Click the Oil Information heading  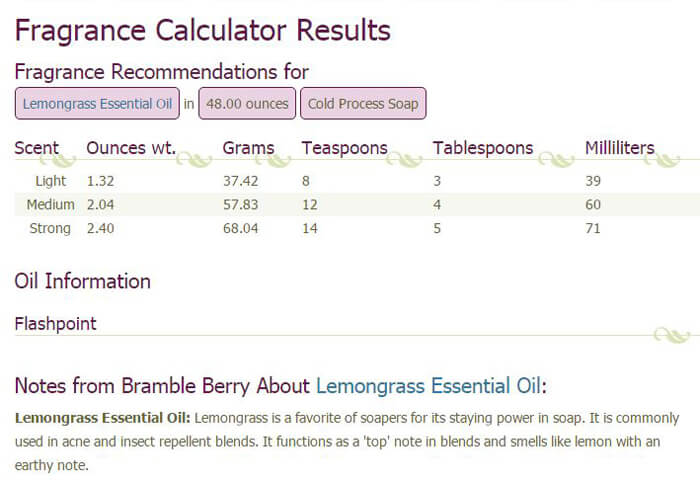(82, 281)
